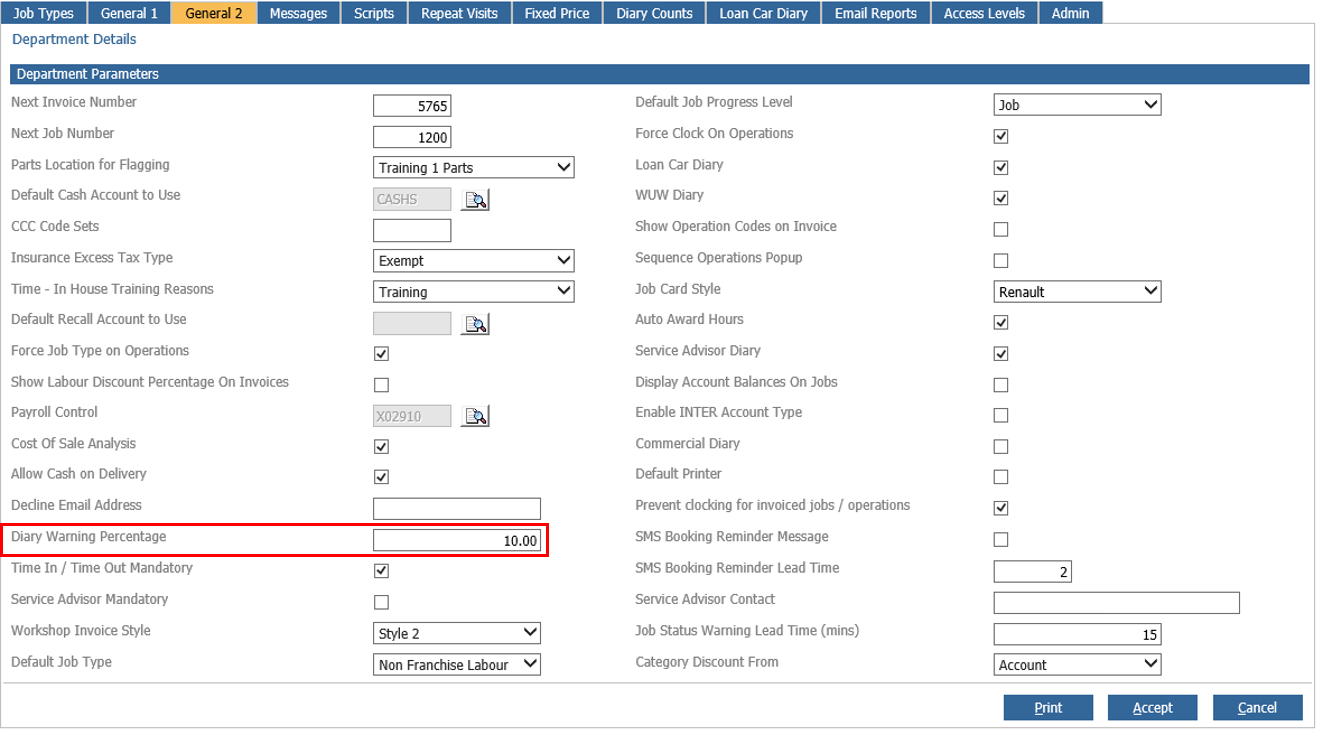Image resolution: width=1318 pixels, height=731 pixels.
Task: Open Category Discount From dropdown
Action: pyautogui.click(x=1077, y=664)
